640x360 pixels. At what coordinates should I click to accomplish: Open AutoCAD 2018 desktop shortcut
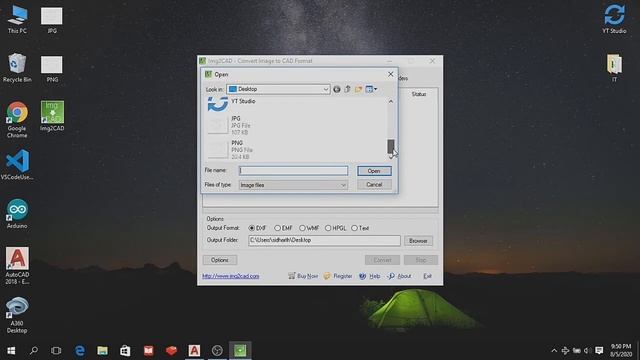[17, 266]
